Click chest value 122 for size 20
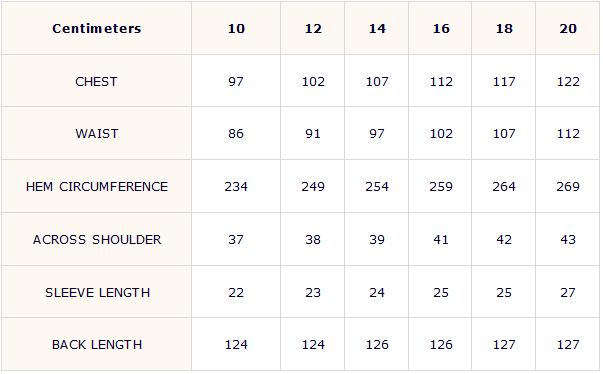Viewport: 603px width, 374px height. [x=568, y=81]
